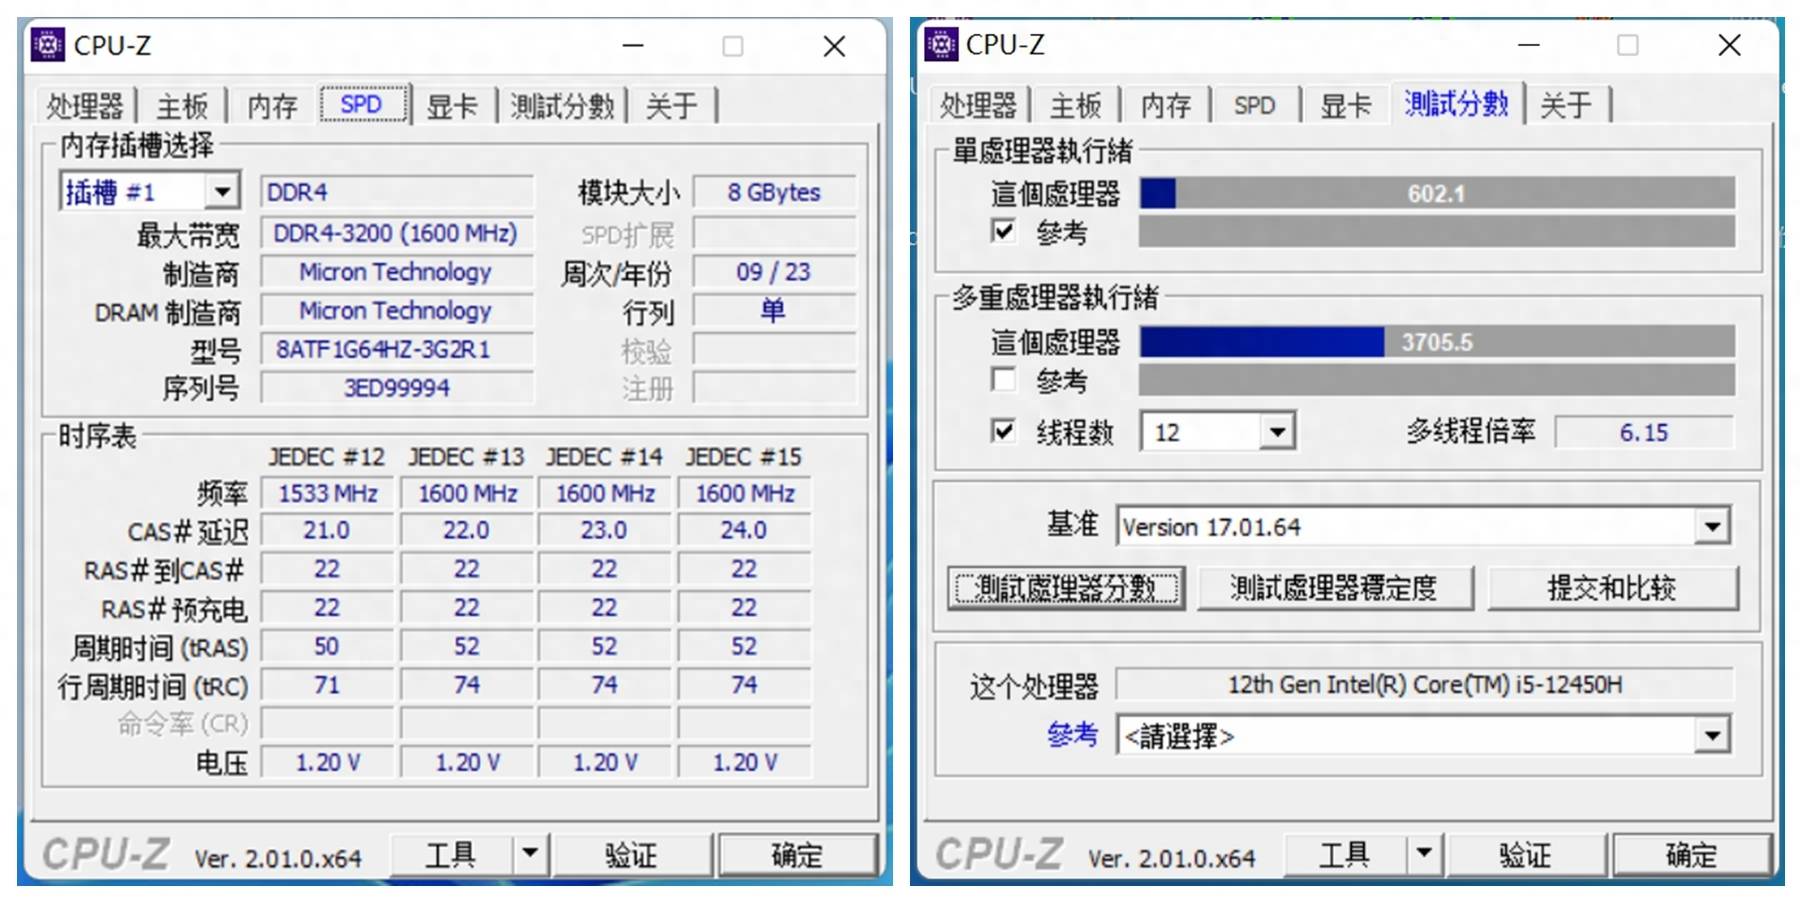The width and height of the screenshot is (1800, 903).
Task: Click CPU-Z app icon in right window title bar
Action: point(941,44)
